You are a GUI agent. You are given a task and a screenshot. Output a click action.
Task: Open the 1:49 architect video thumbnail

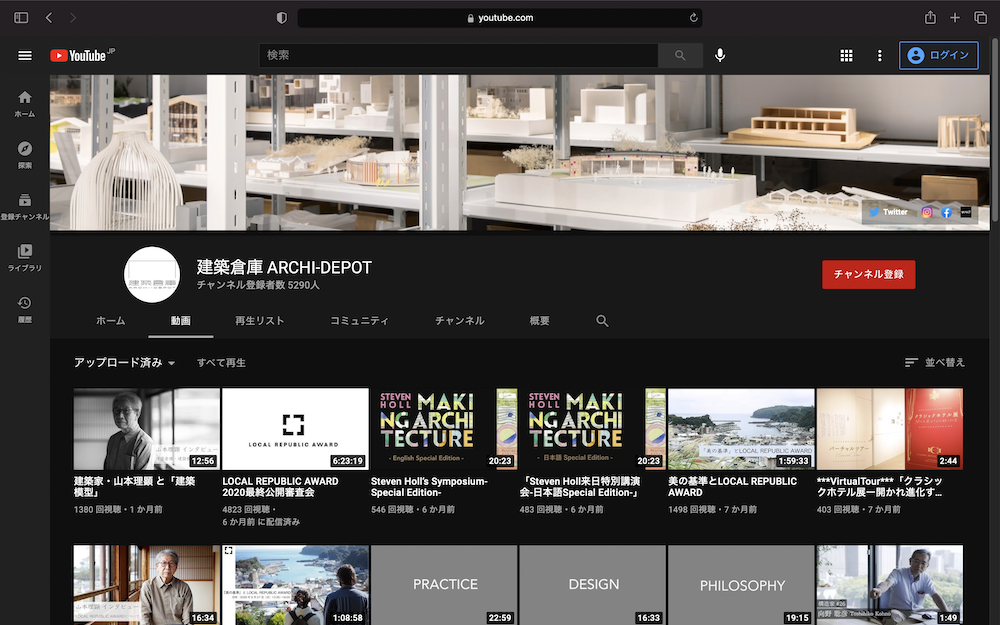(890, 585)
